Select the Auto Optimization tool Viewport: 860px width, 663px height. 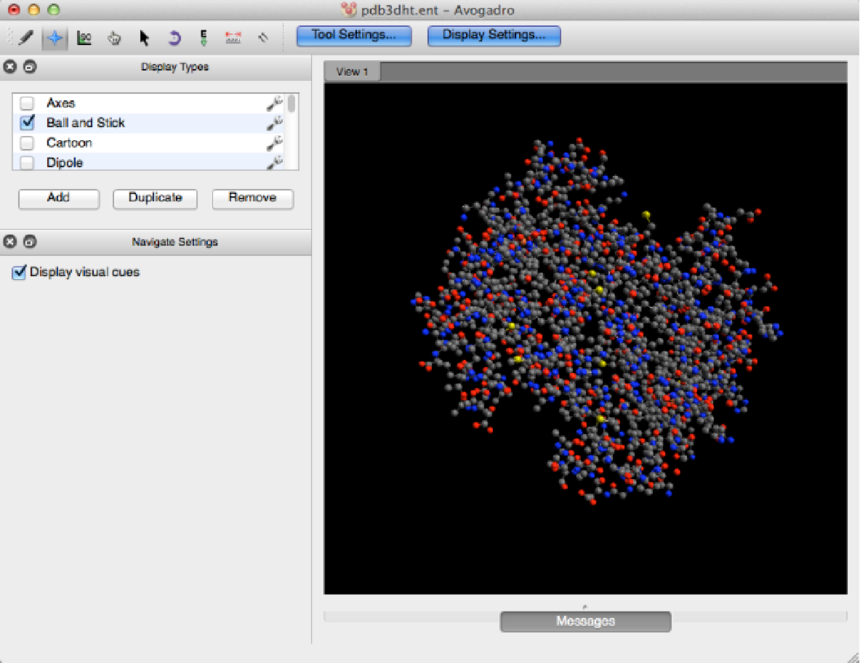point(203,38)
